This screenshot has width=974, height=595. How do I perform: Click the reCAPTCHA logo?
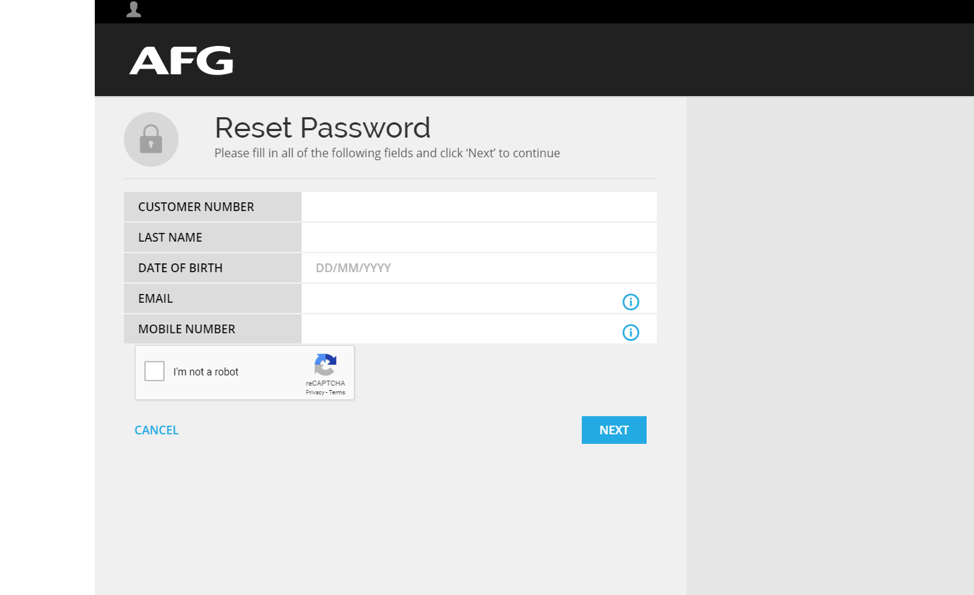(325, 365)
